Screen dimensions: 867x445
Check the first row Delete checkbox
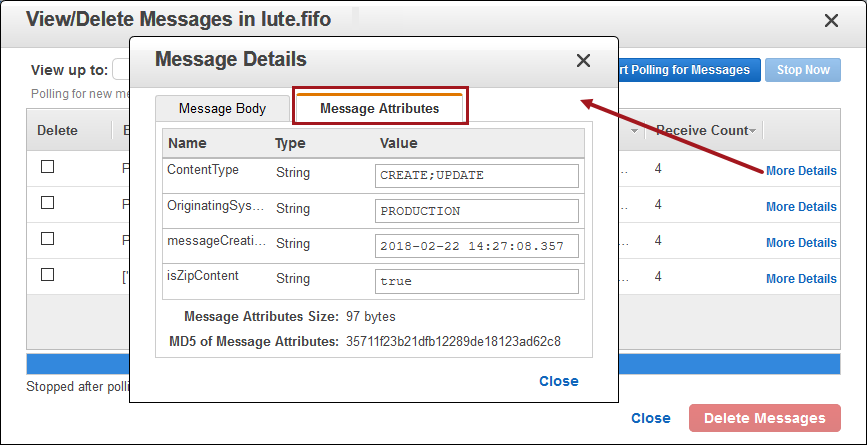(x=47, y=167)
